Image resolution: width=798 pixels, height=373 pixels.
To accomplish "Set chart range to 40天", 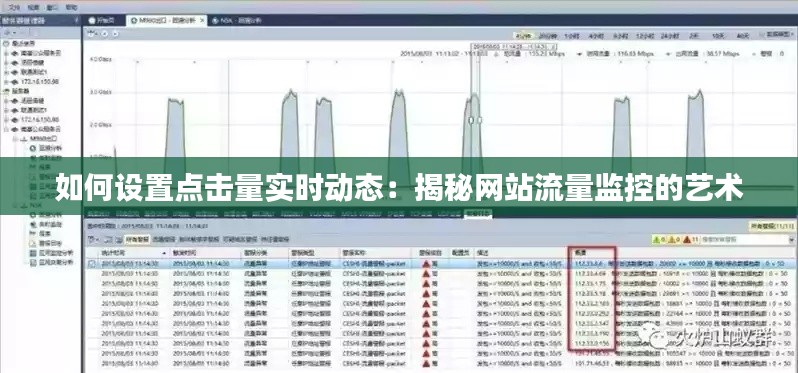I will click(x=743, y=36).
